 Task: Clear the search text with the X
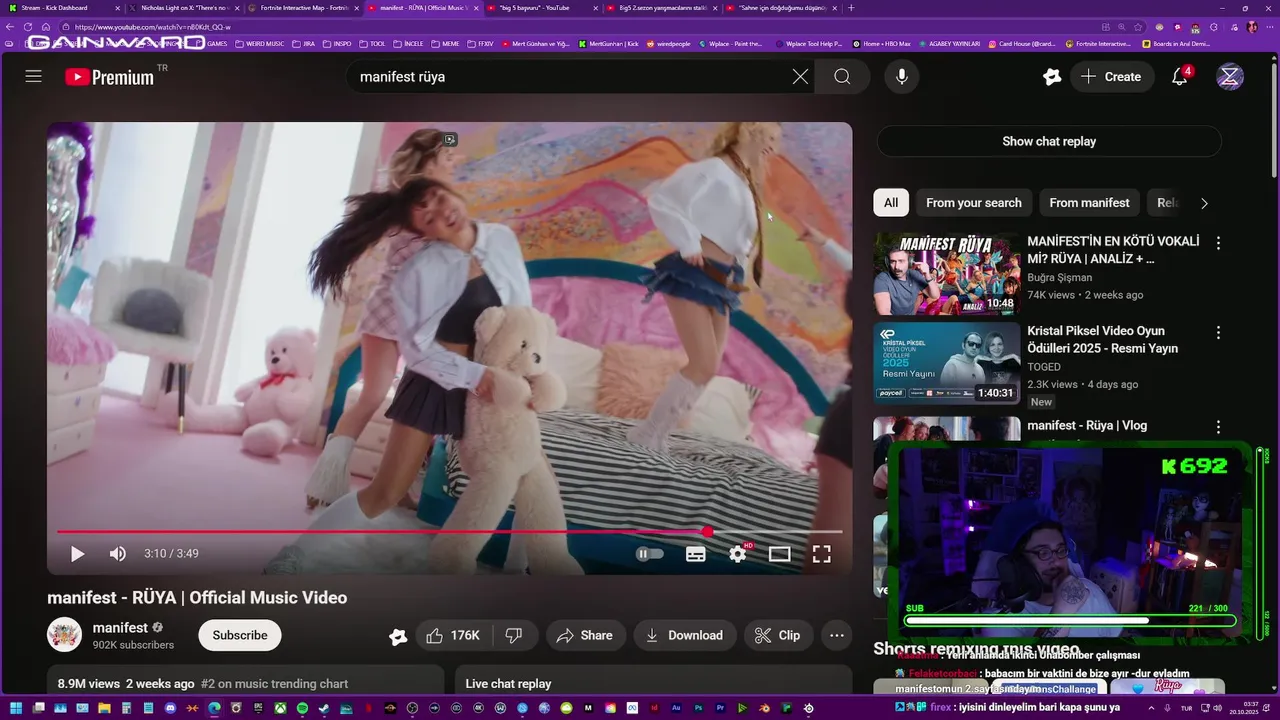[x=800, y=76]
